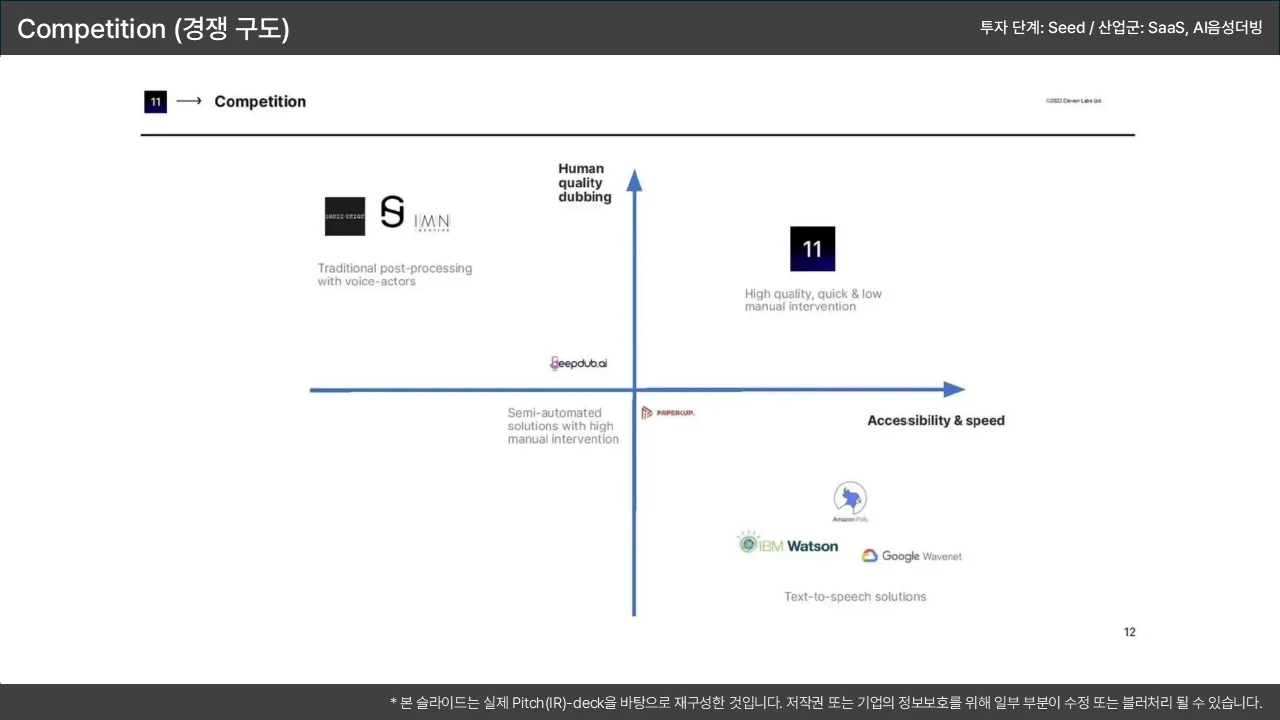1280x720 pixels.
Task: Click the 투자 단계 Seed / SaaS header text
Action: [x=1120, y=28]
